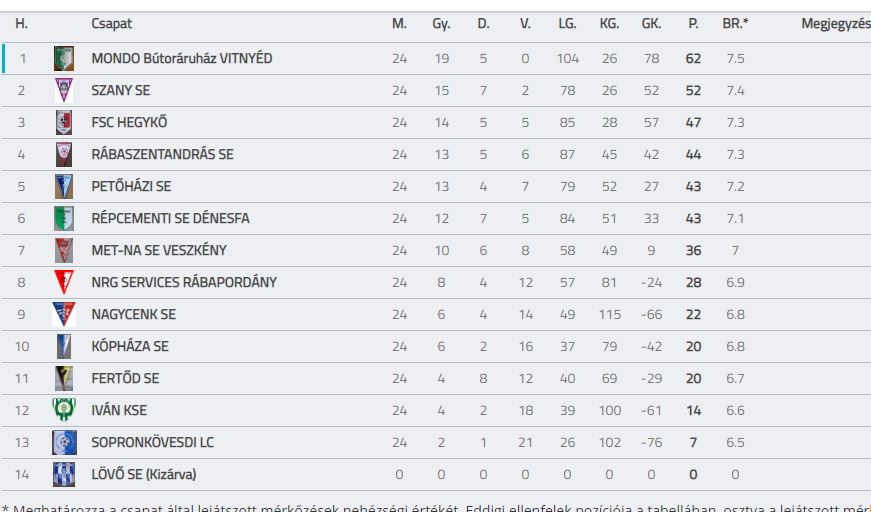The image size is (871, 512).
Task: Click the LÖVŐ SE striped crest
Action: click(x=64, y=475)
